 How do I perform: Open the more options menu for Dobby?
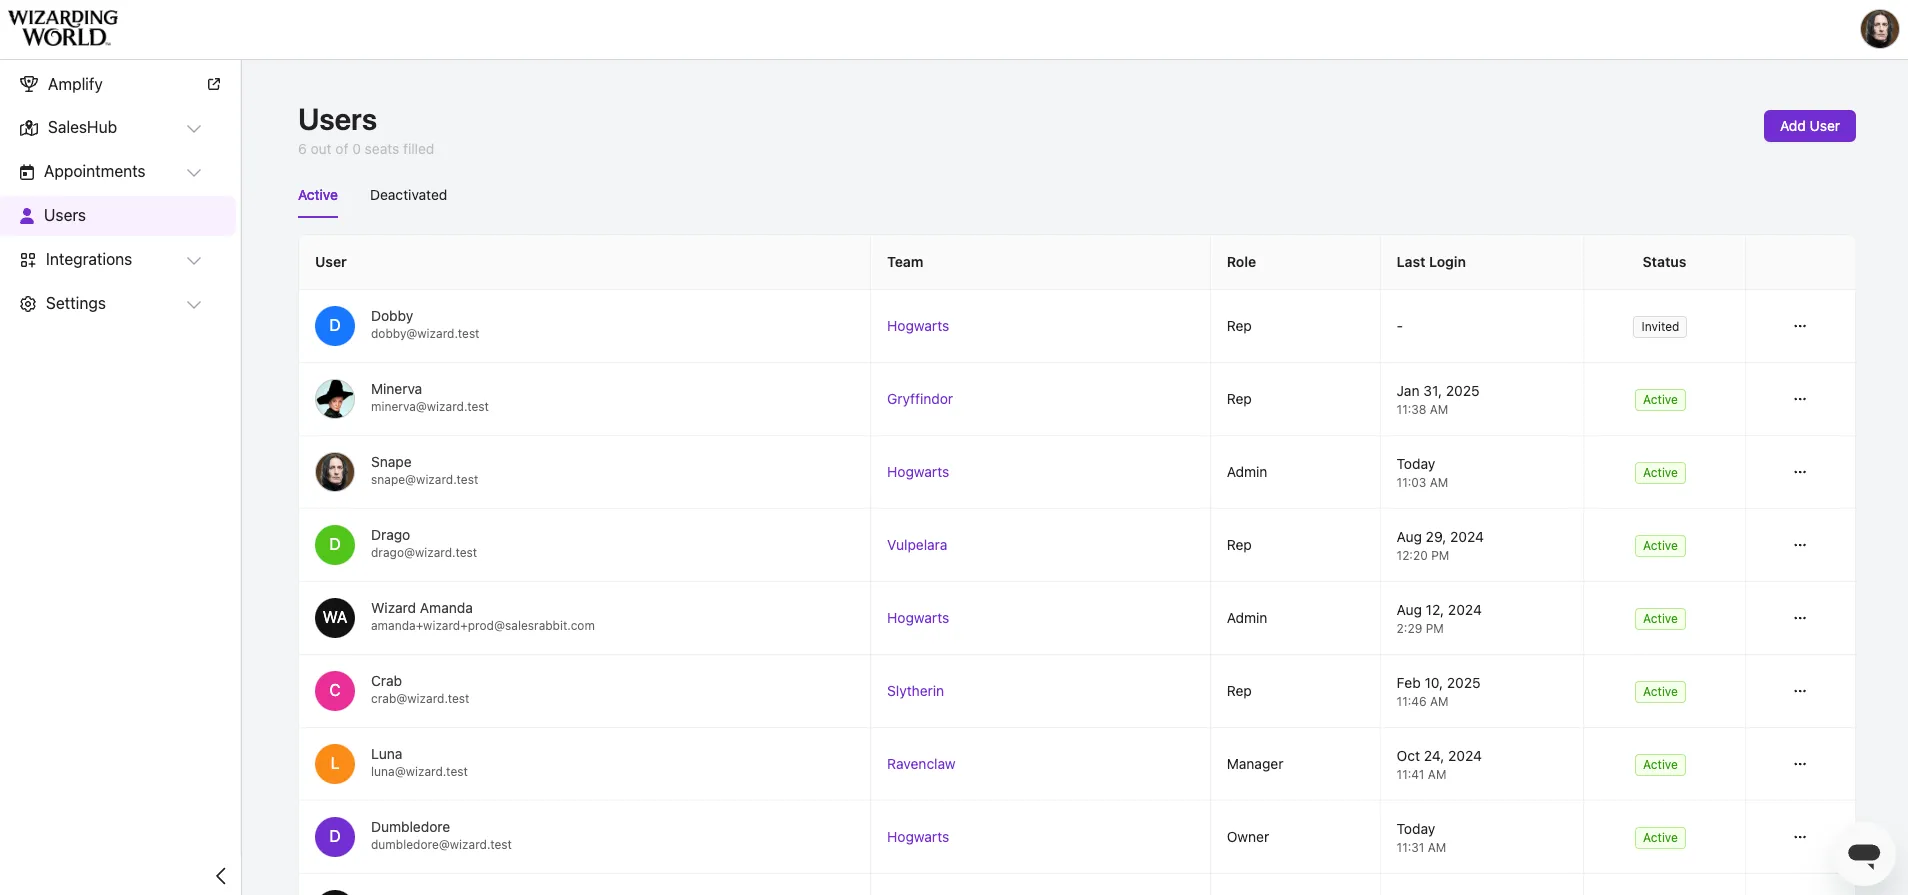[x=1799, y=326]
